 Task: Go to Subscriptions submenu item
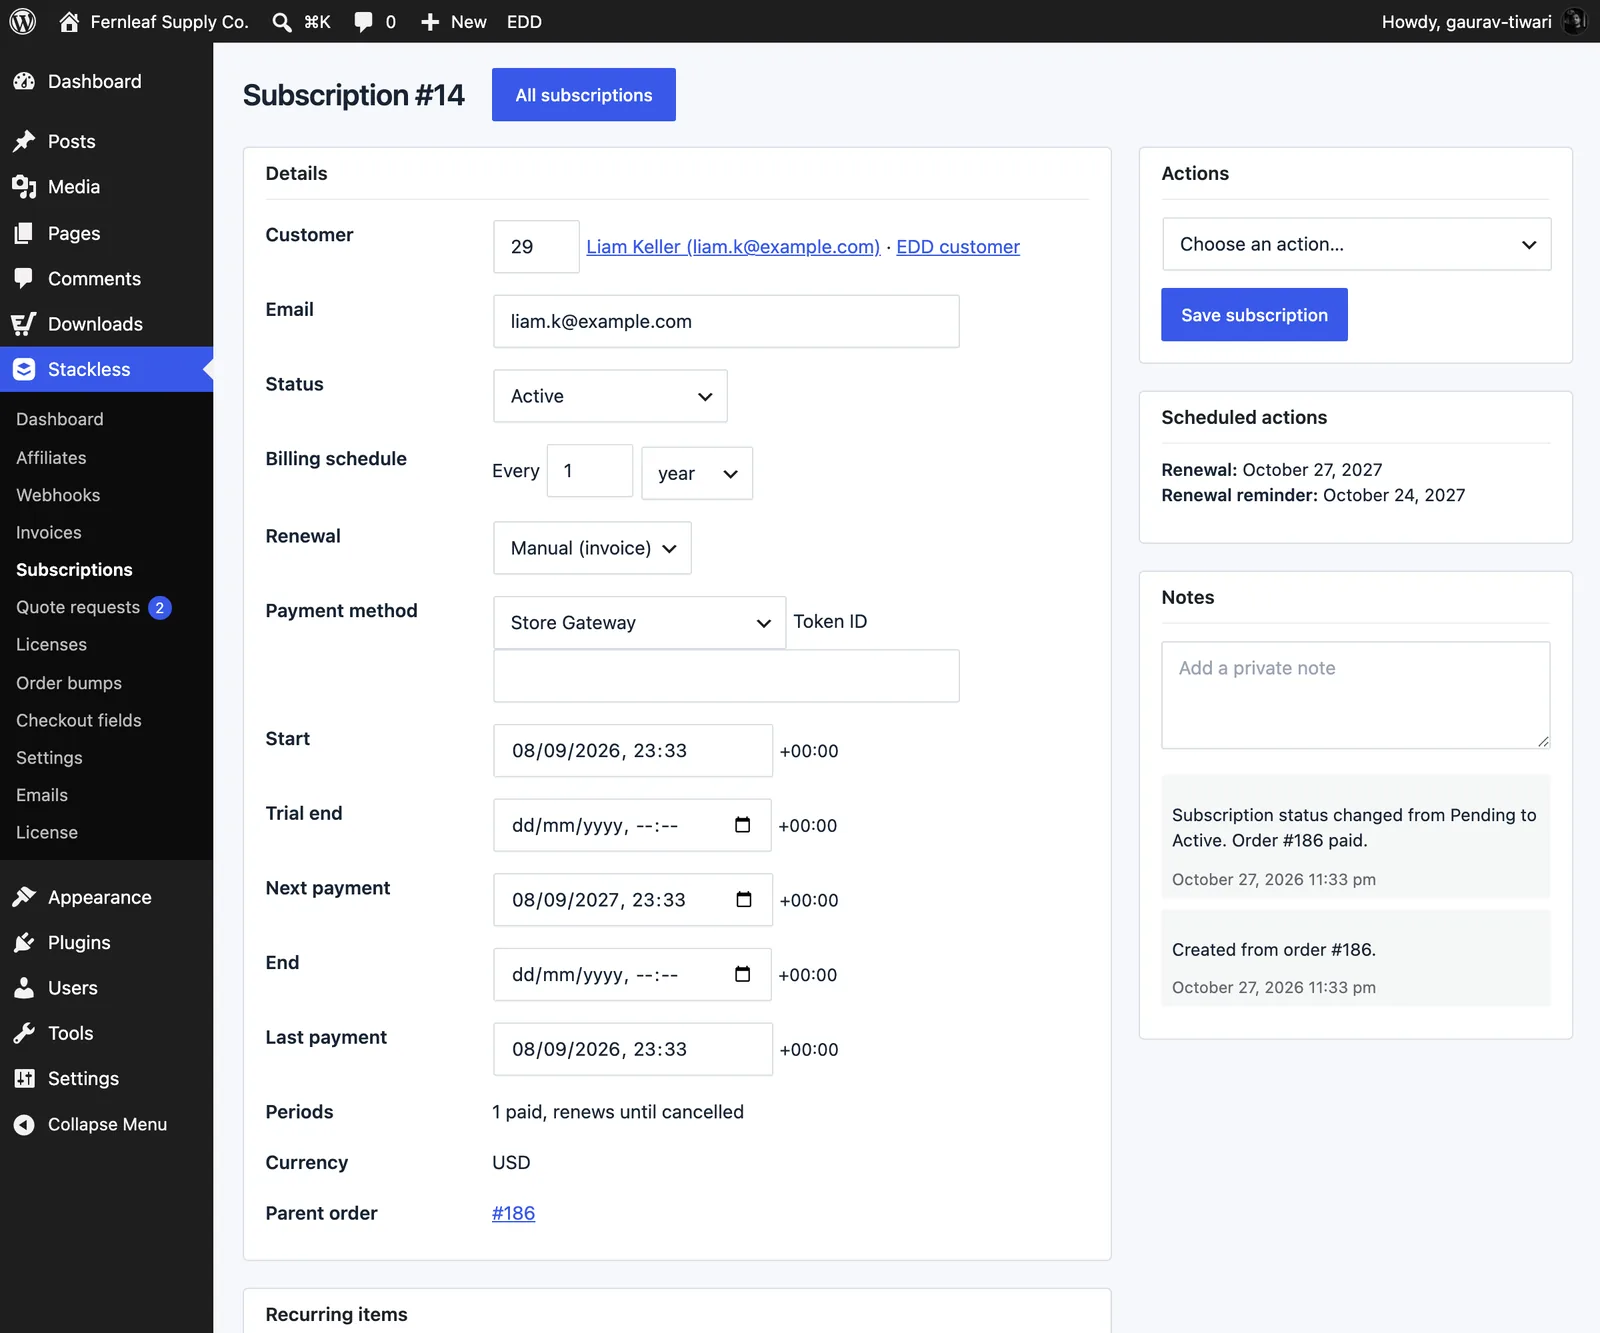74,569
